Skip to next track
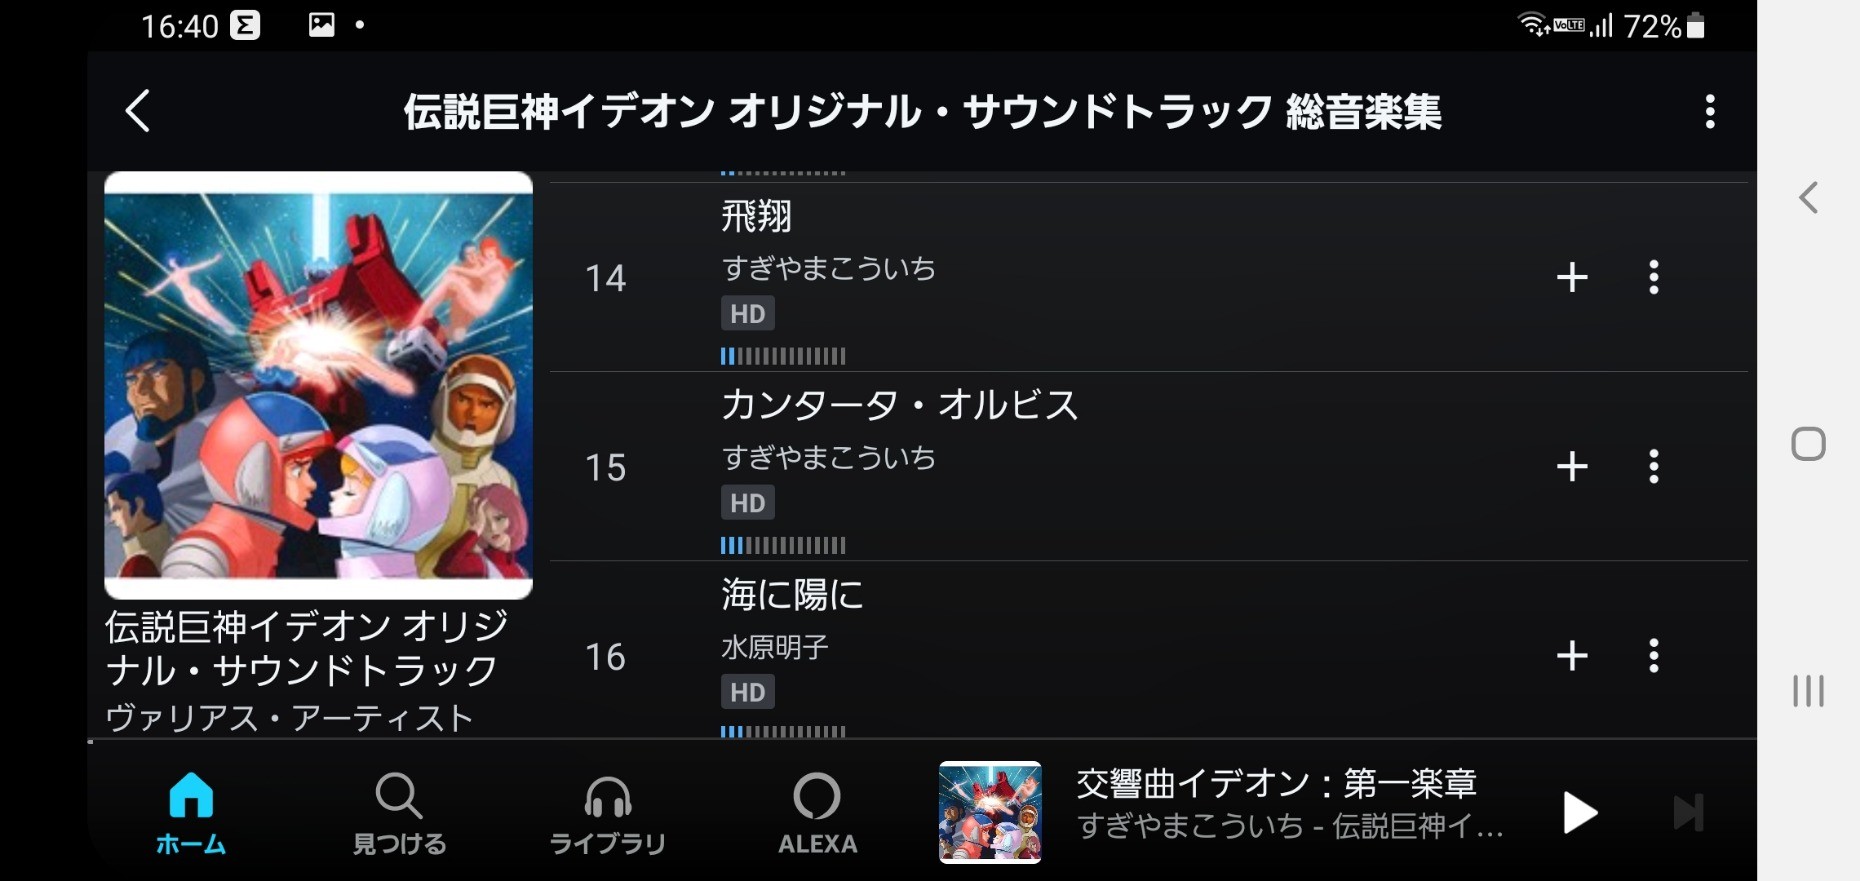1860x881 pixels. (x=1689, y=812)
